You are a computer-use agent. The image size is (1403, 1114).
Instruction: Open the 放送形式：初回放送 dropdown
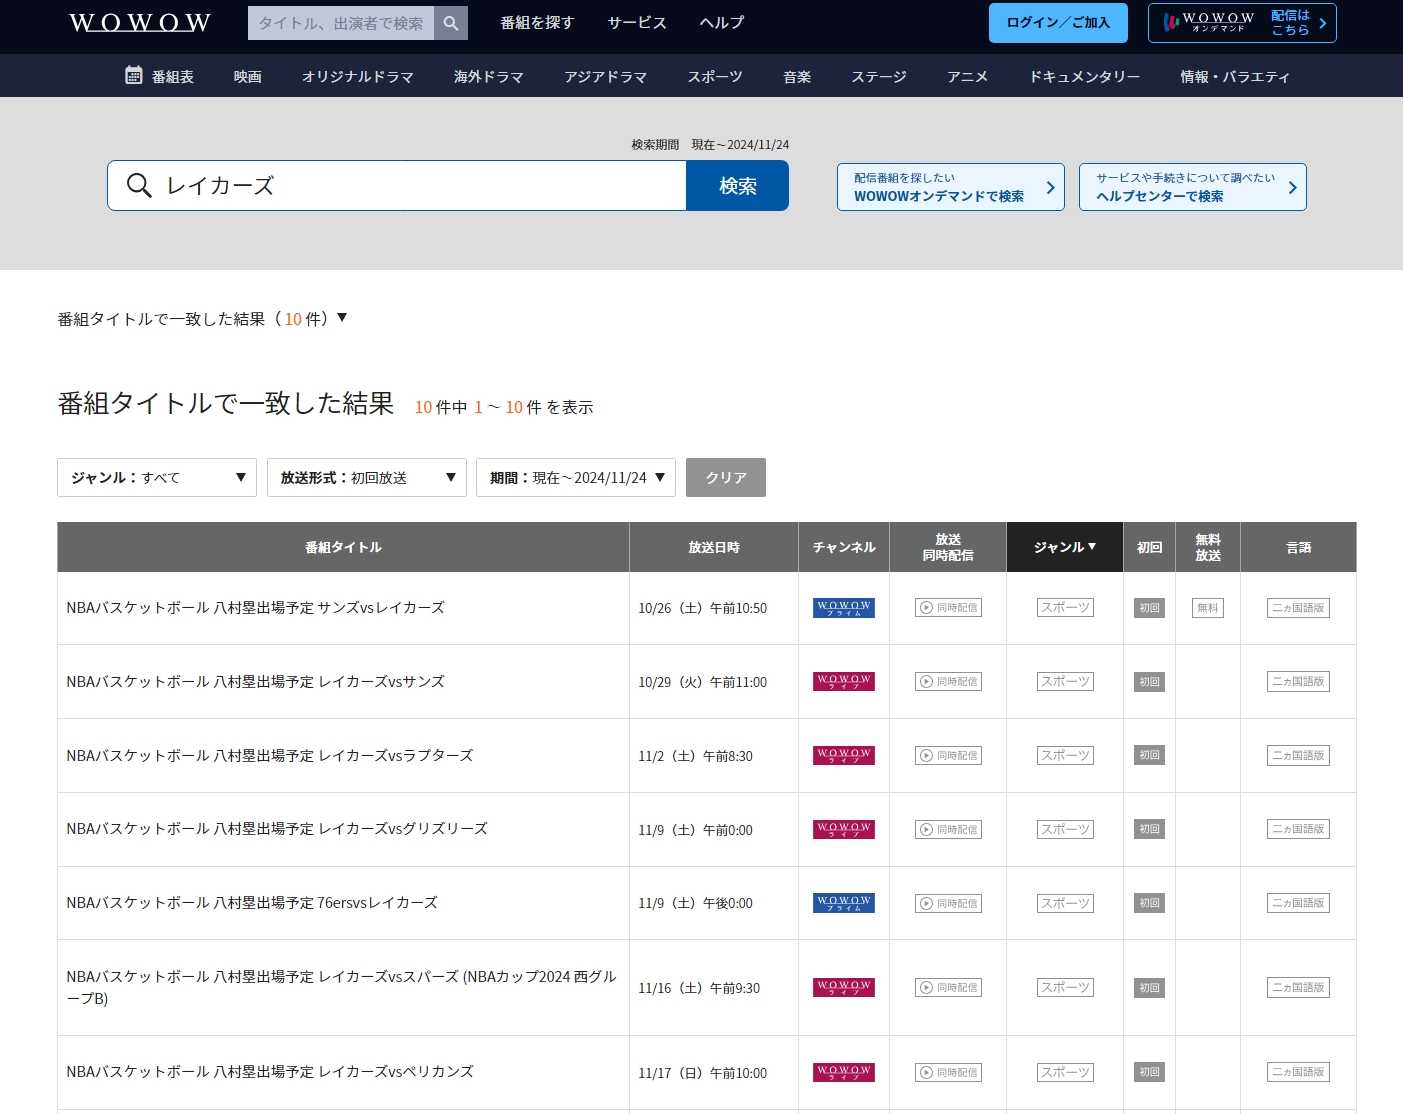(x=367, y=478)
